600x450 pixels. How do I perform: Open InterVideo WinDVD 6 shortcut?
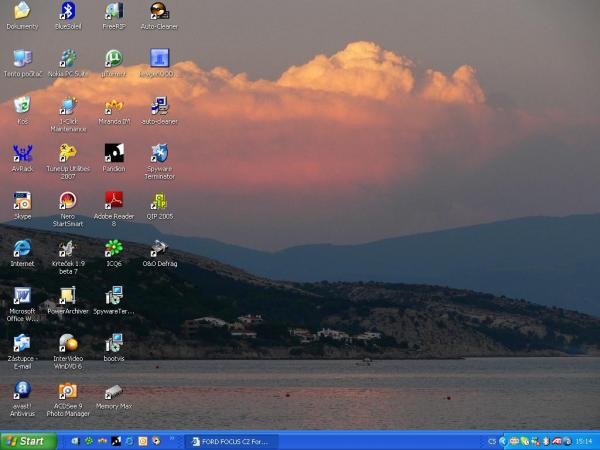tap(68, 343)
